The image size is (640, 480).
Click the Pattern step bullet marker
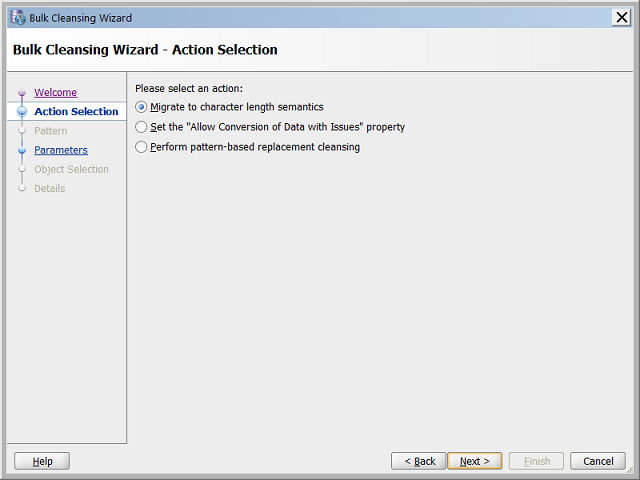tap(22, 131)
